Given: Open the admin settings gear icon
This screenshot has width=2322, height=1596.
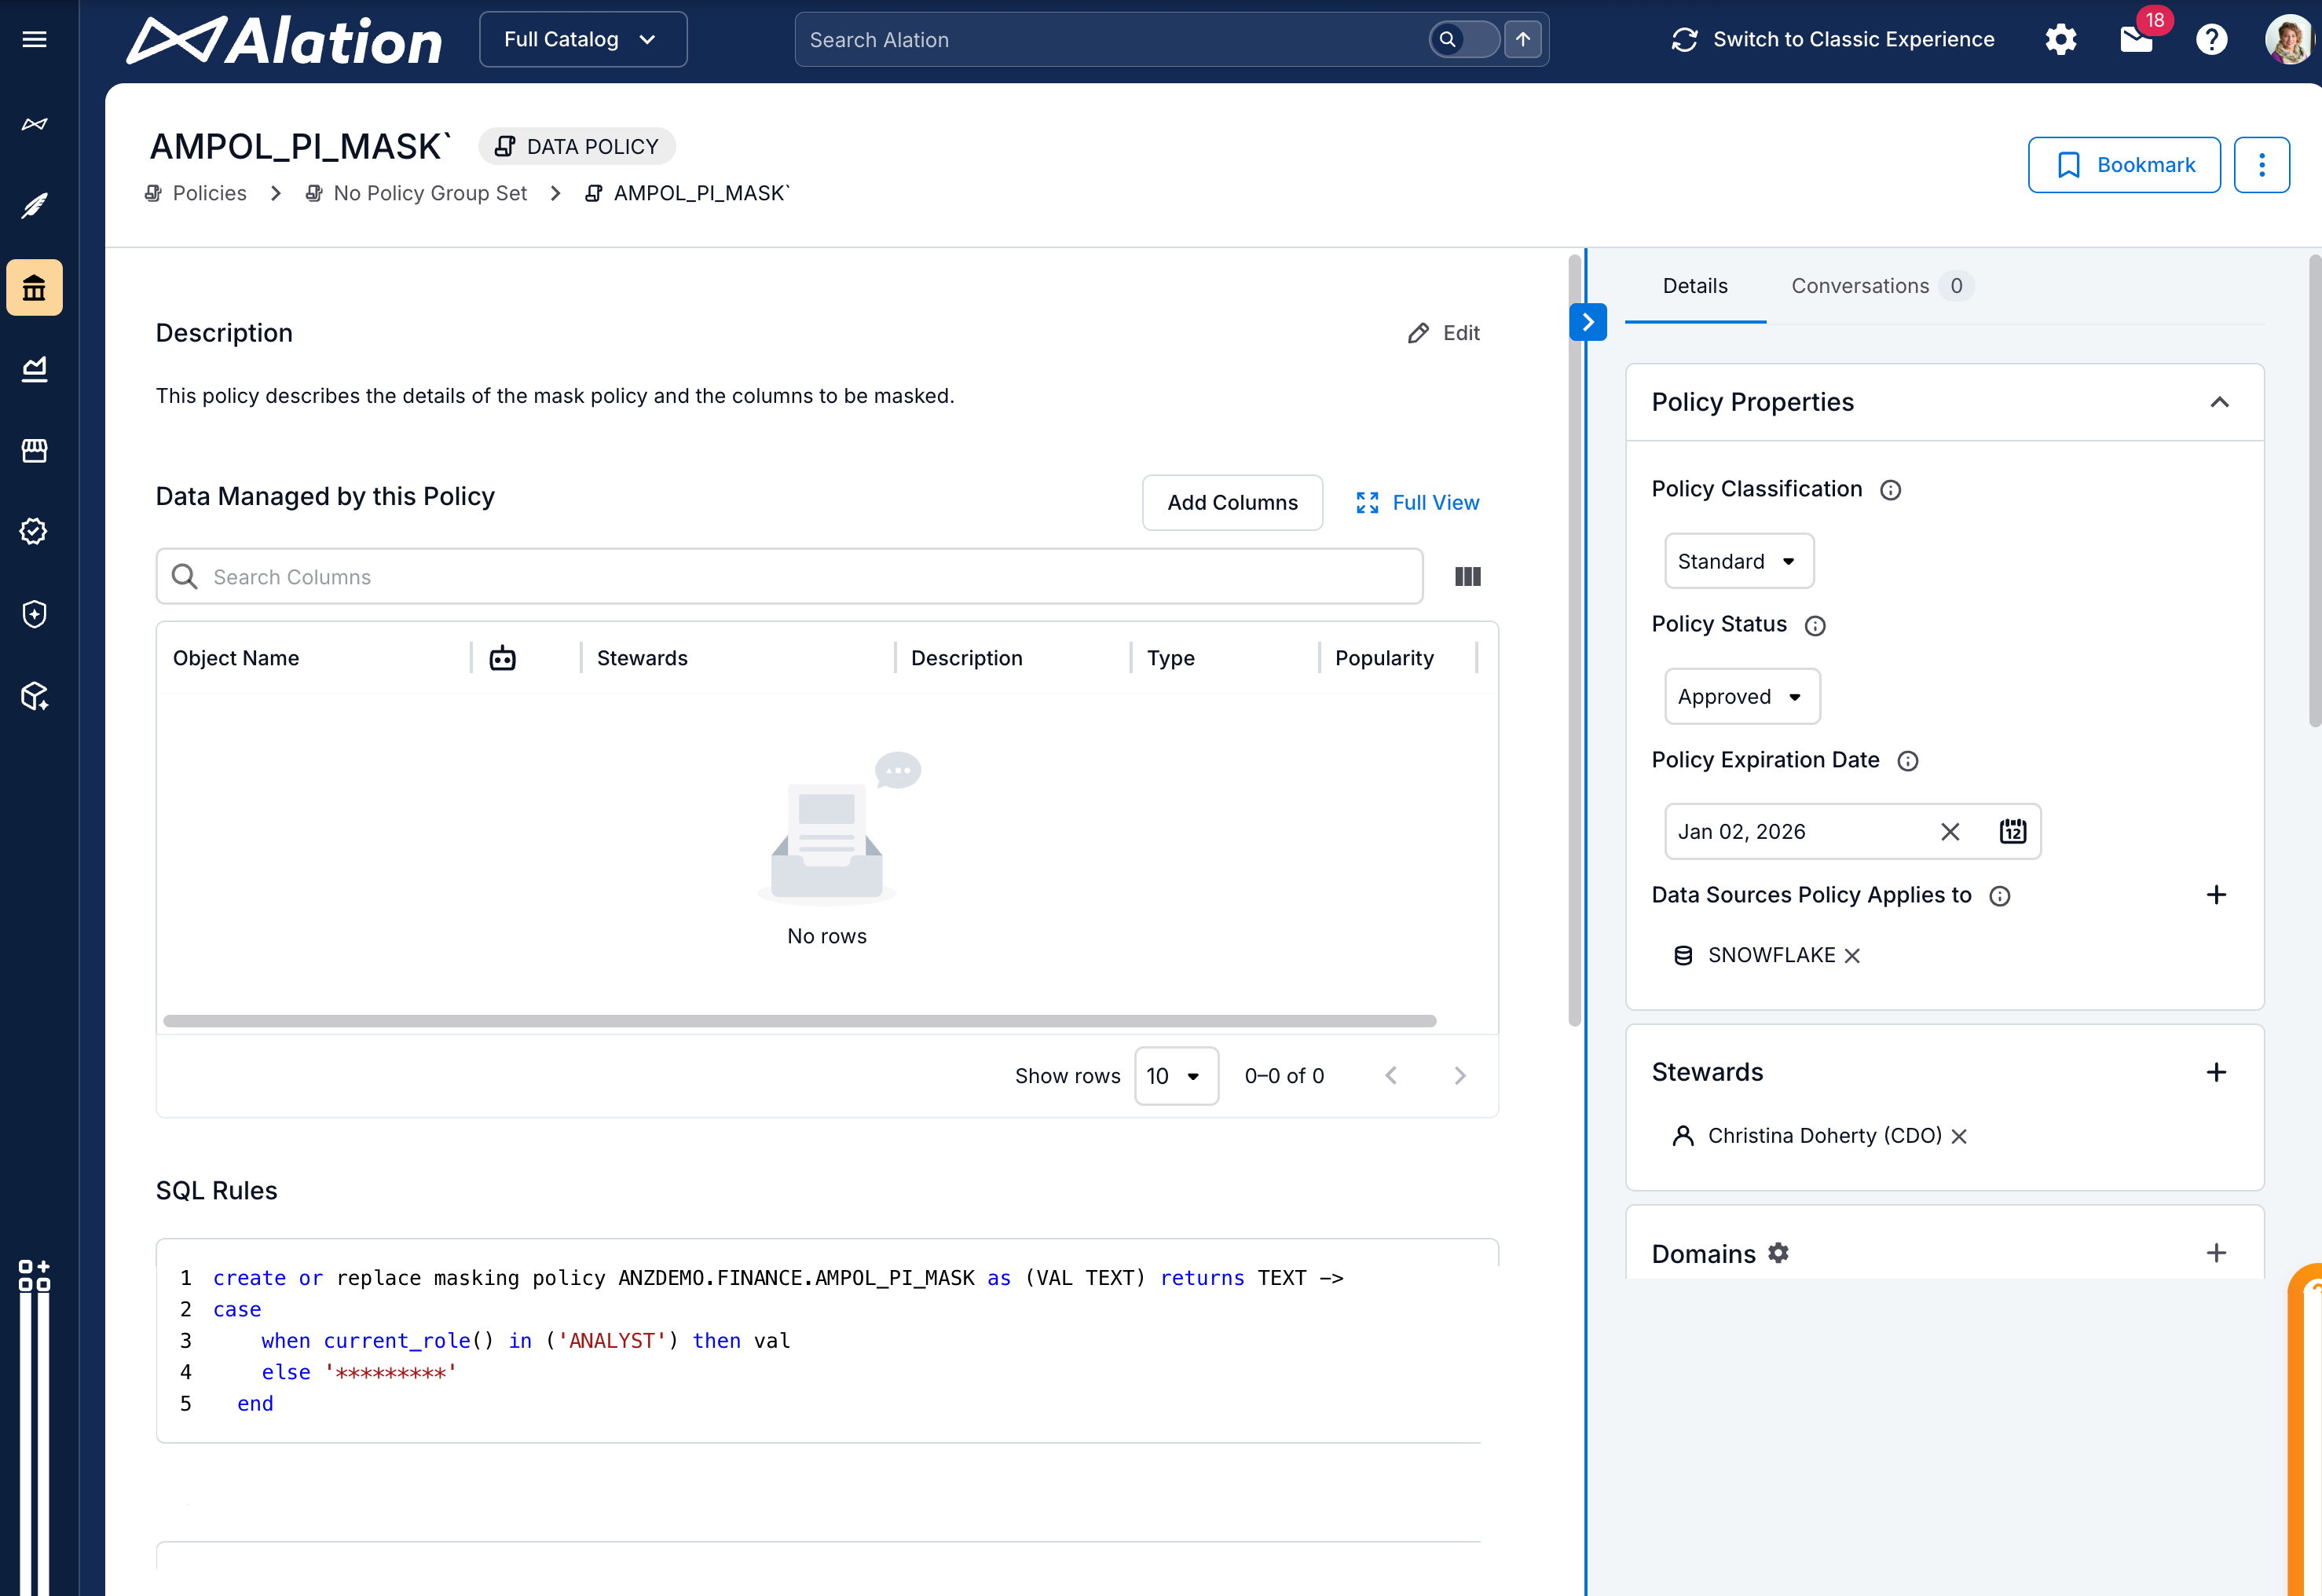Looking at the screenshot, I should pyautogui.click(x=2060, y=40).
